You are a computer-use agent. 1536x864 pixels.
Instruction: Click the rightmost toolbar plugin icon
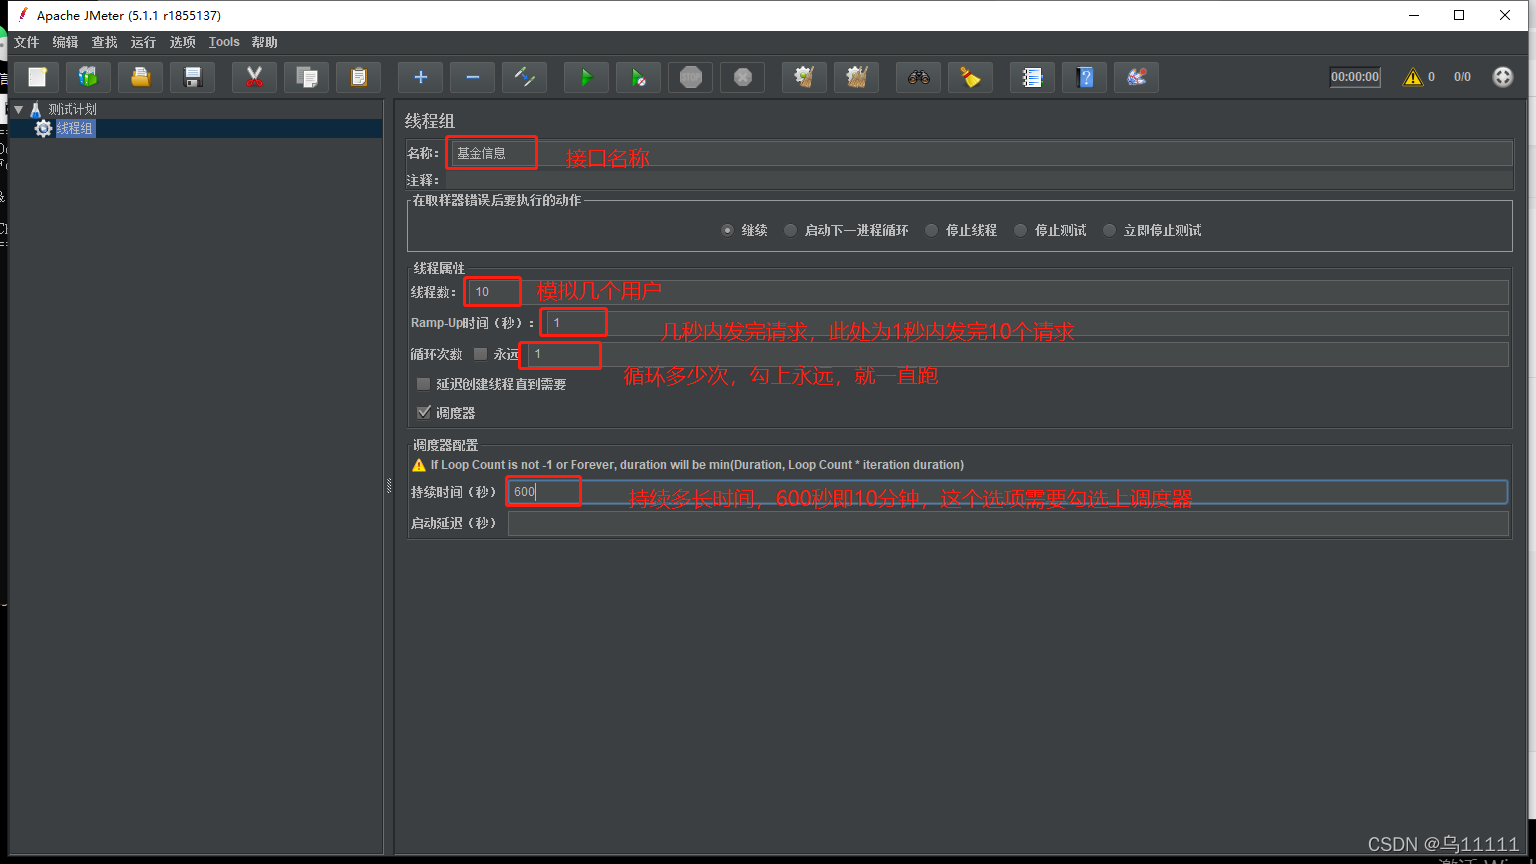click(x=1137, y=77)
